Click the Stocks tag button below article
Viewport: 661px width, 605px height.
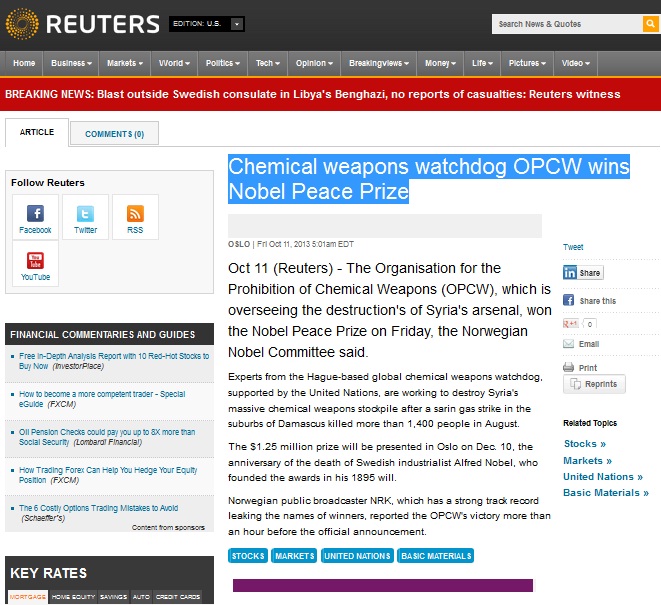248,556
